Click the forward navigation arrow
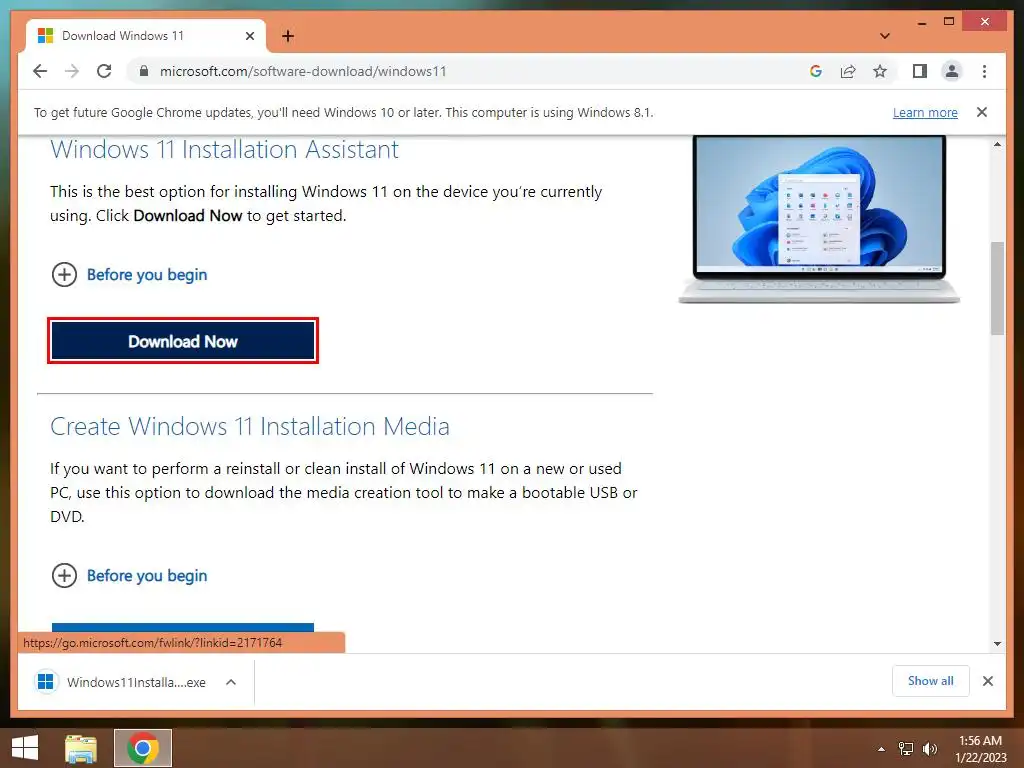Image resolution: width=1024 pixels, height=768 pixels. [x=72, y=71]
